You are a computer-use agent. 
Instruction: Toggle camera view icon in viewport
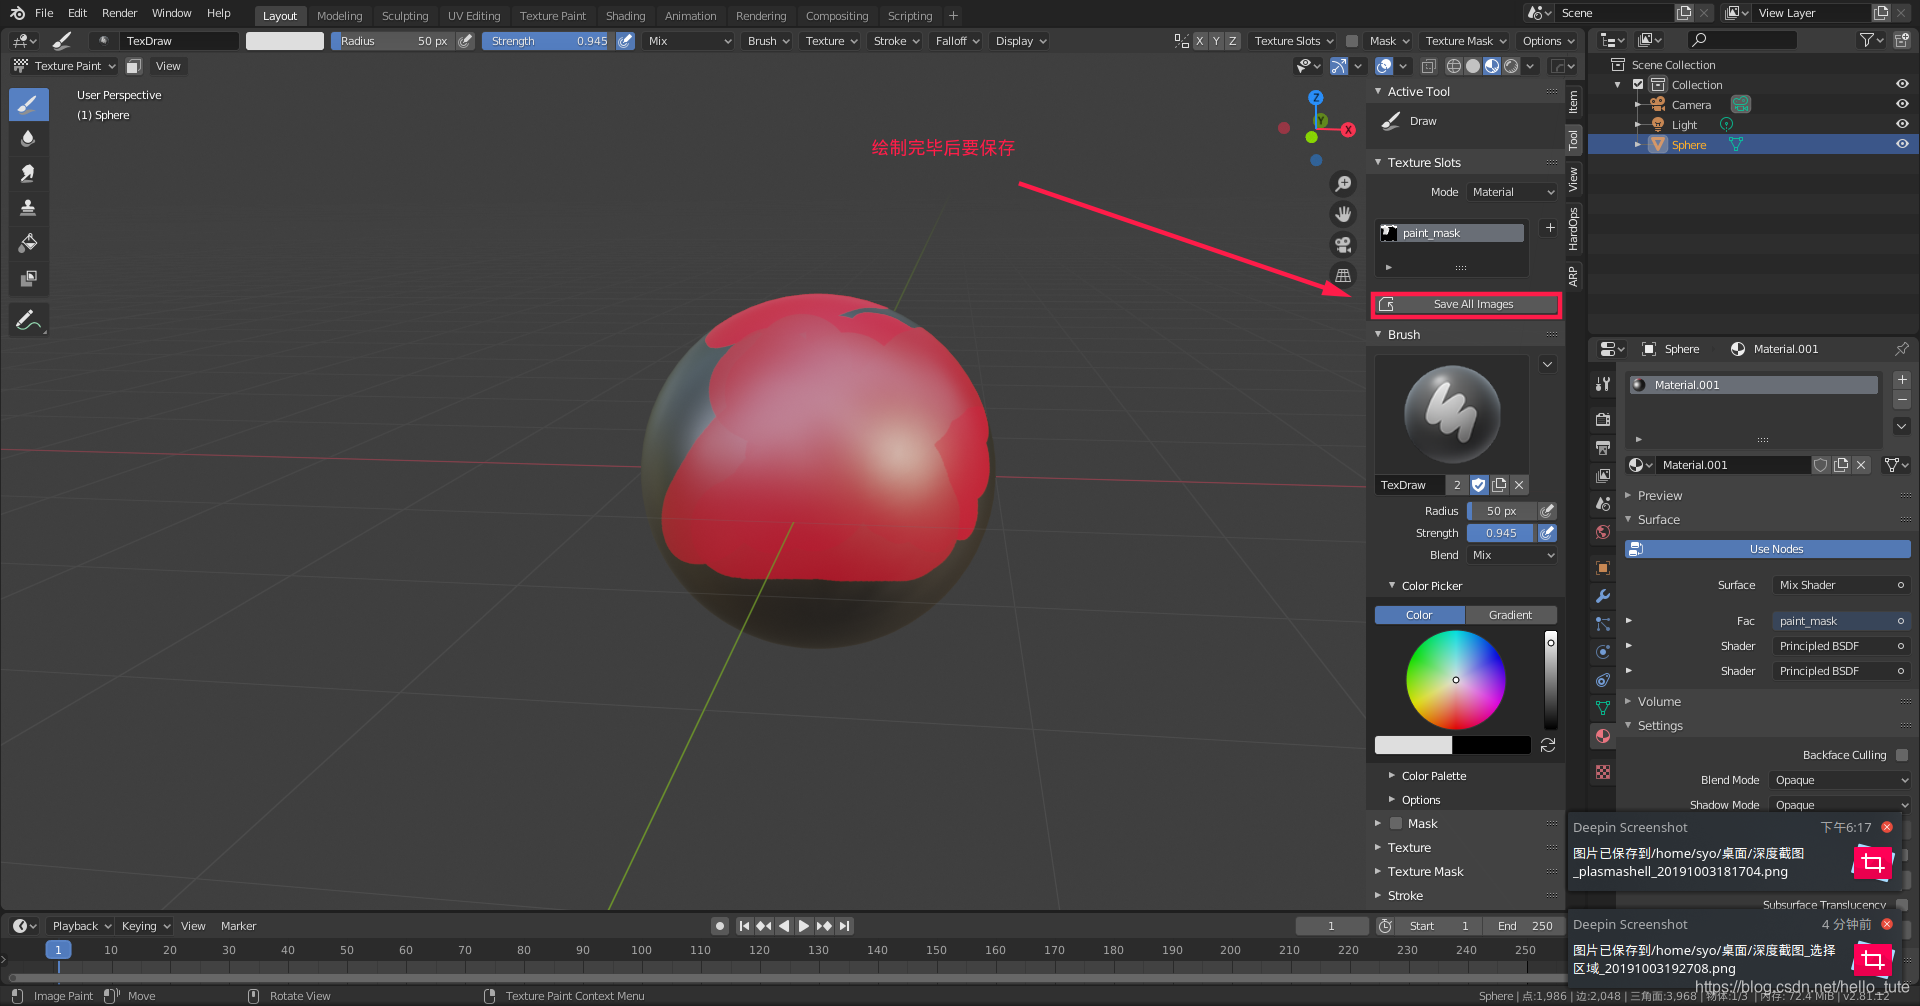click(1343, 244)
